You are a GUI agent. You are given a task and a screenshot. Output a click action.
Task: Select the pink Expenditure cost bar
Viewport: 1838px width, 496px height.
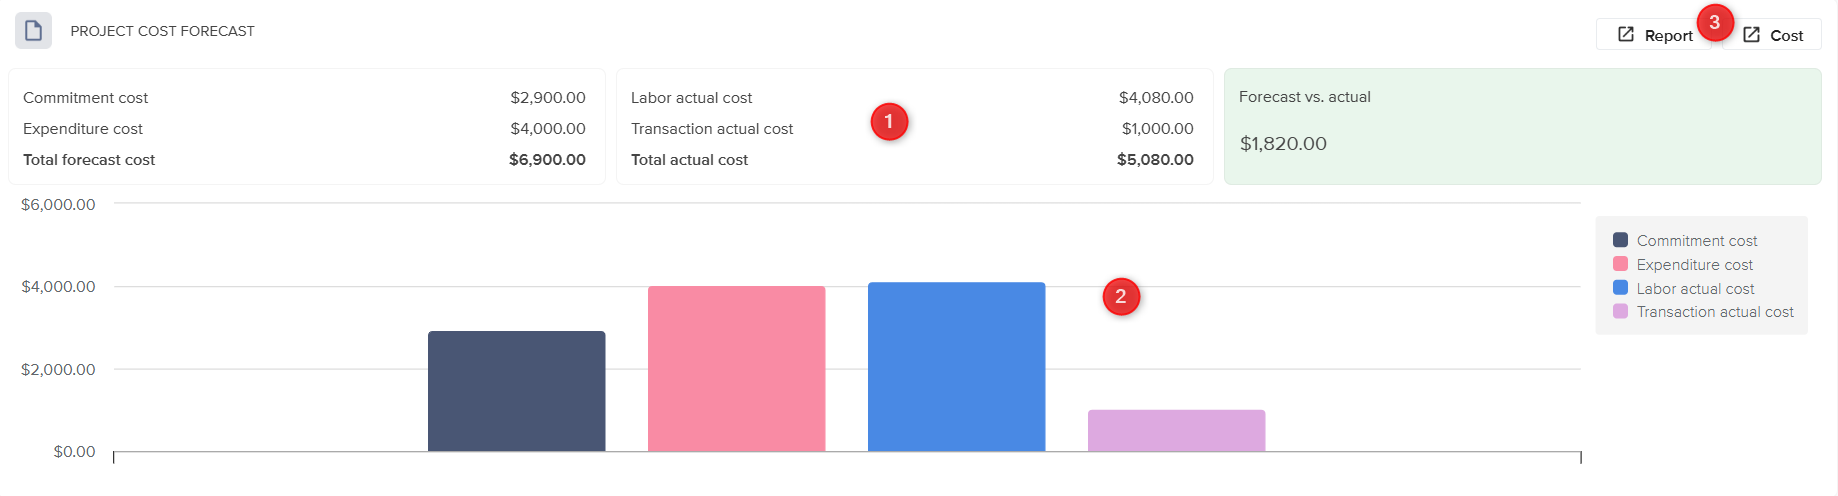[736, 369]
